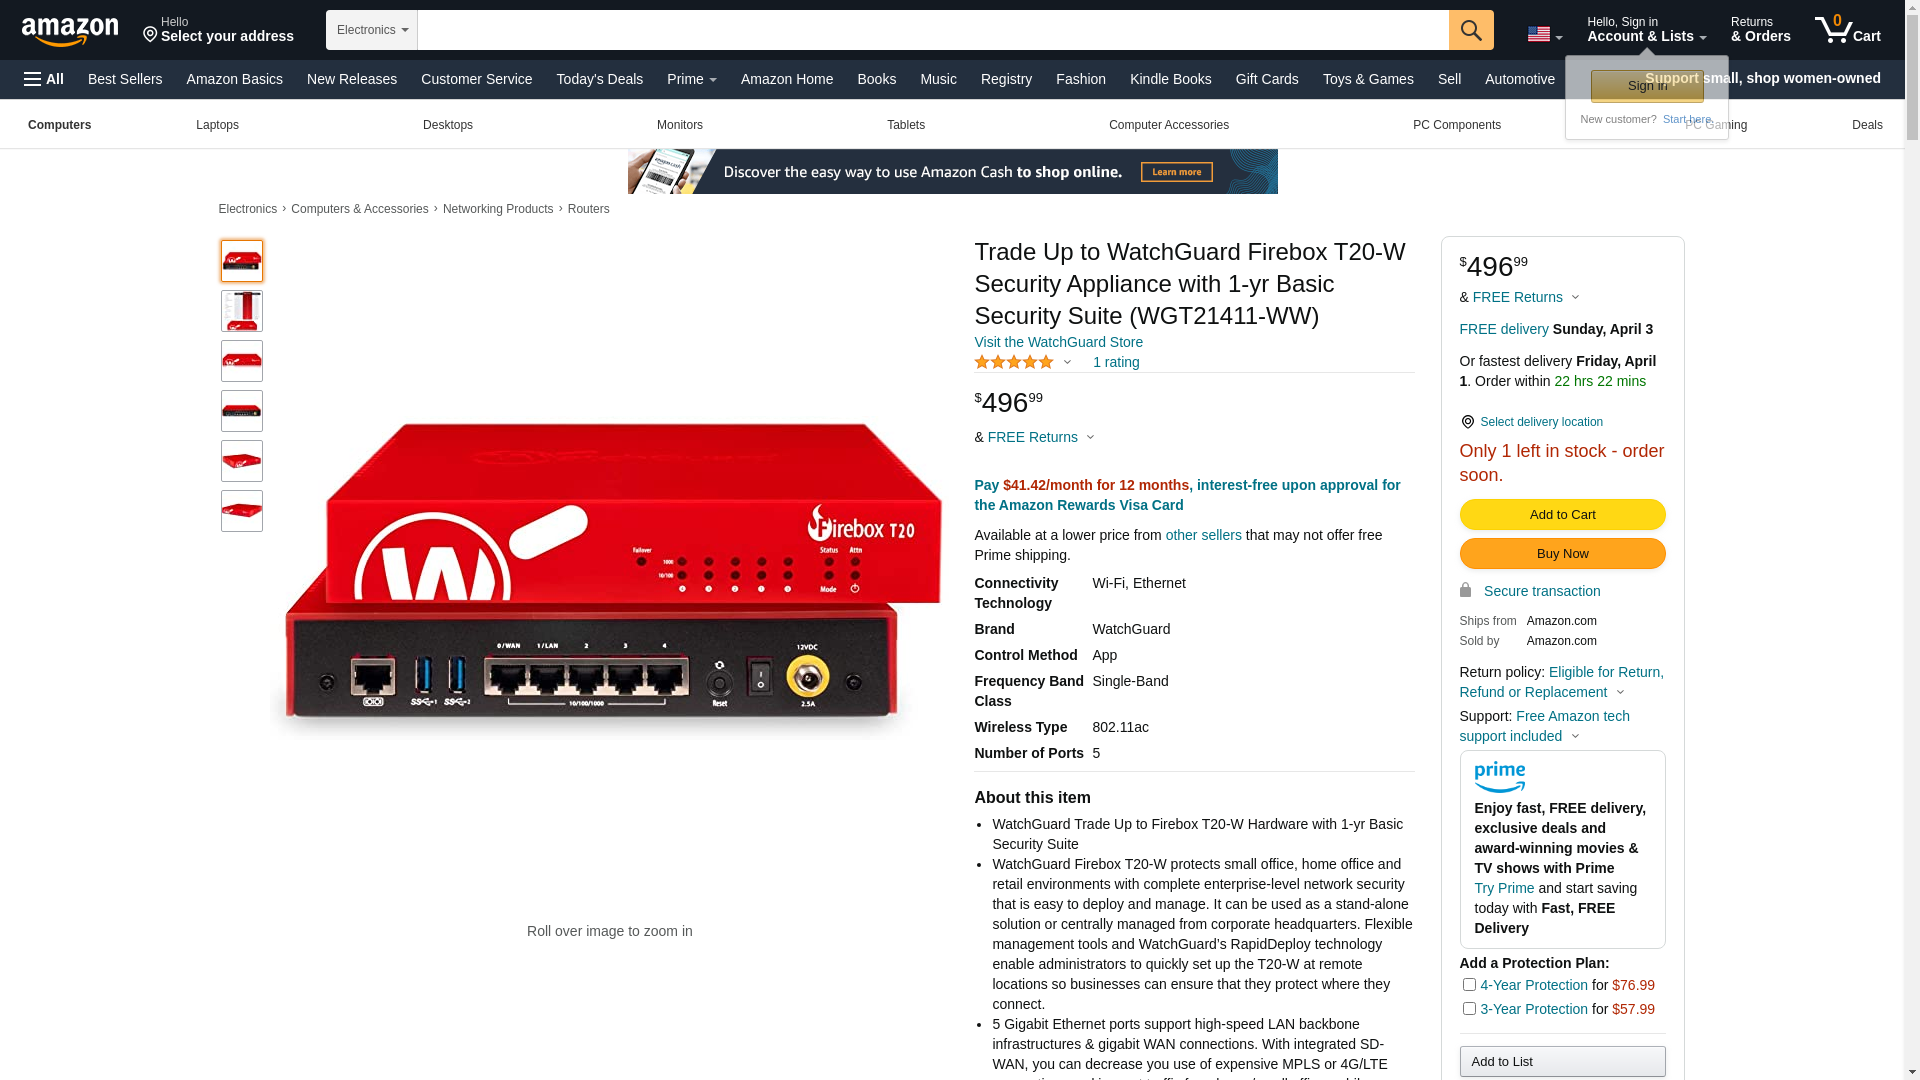The width and height of the screenshot is (1920, 1080).
Task: Check the 3-Year Protection plan box
Action: [x=1469, y=1009]
